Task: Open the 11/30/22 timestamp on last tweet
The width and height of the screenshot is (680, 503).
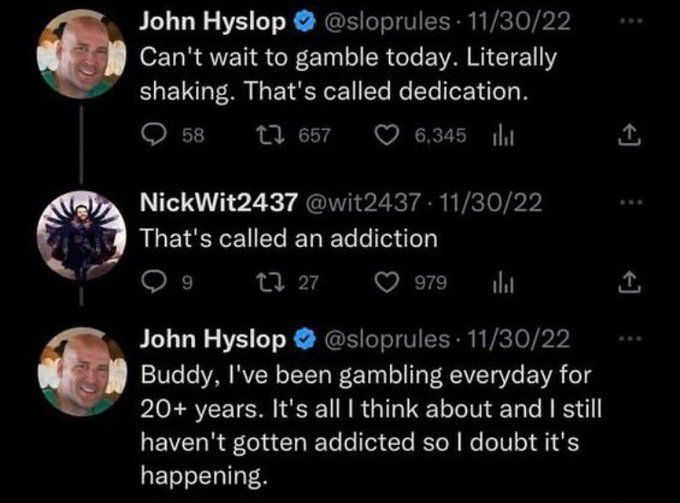Action: click(x=518, y=339)
